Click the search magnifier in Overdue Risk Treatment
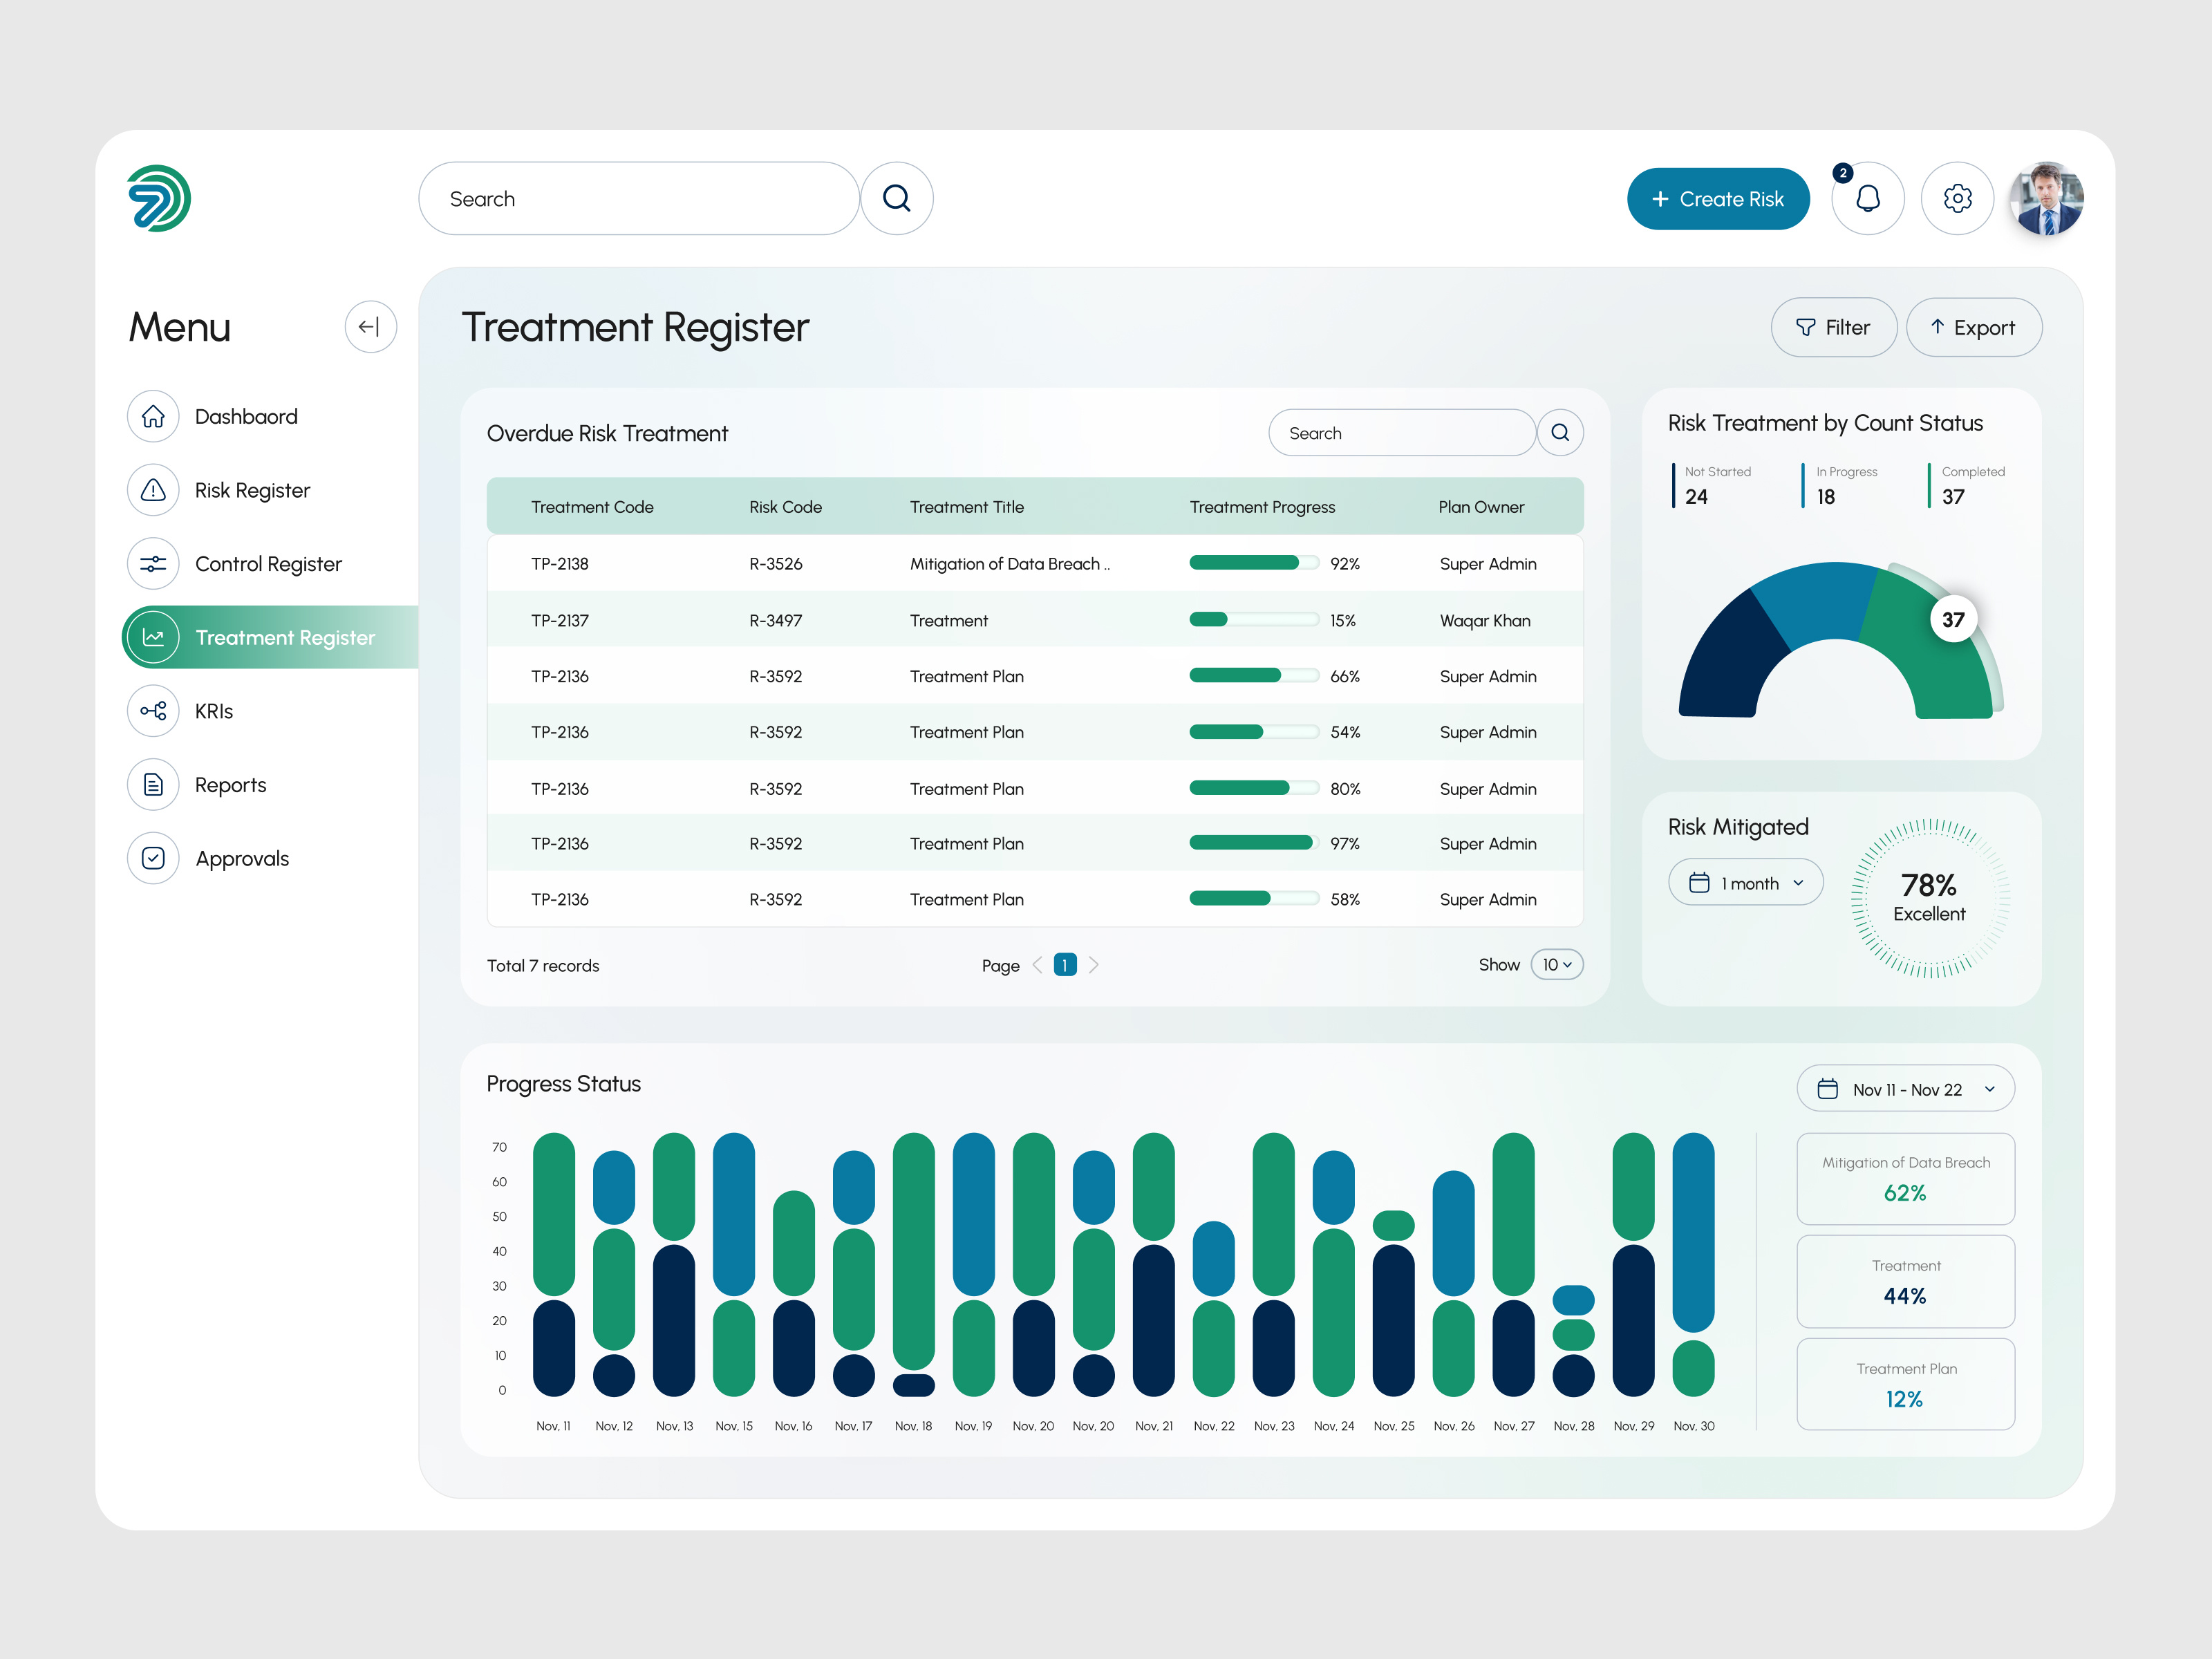This screenshot has width=2212, height=1659. tap(1560, 432)
